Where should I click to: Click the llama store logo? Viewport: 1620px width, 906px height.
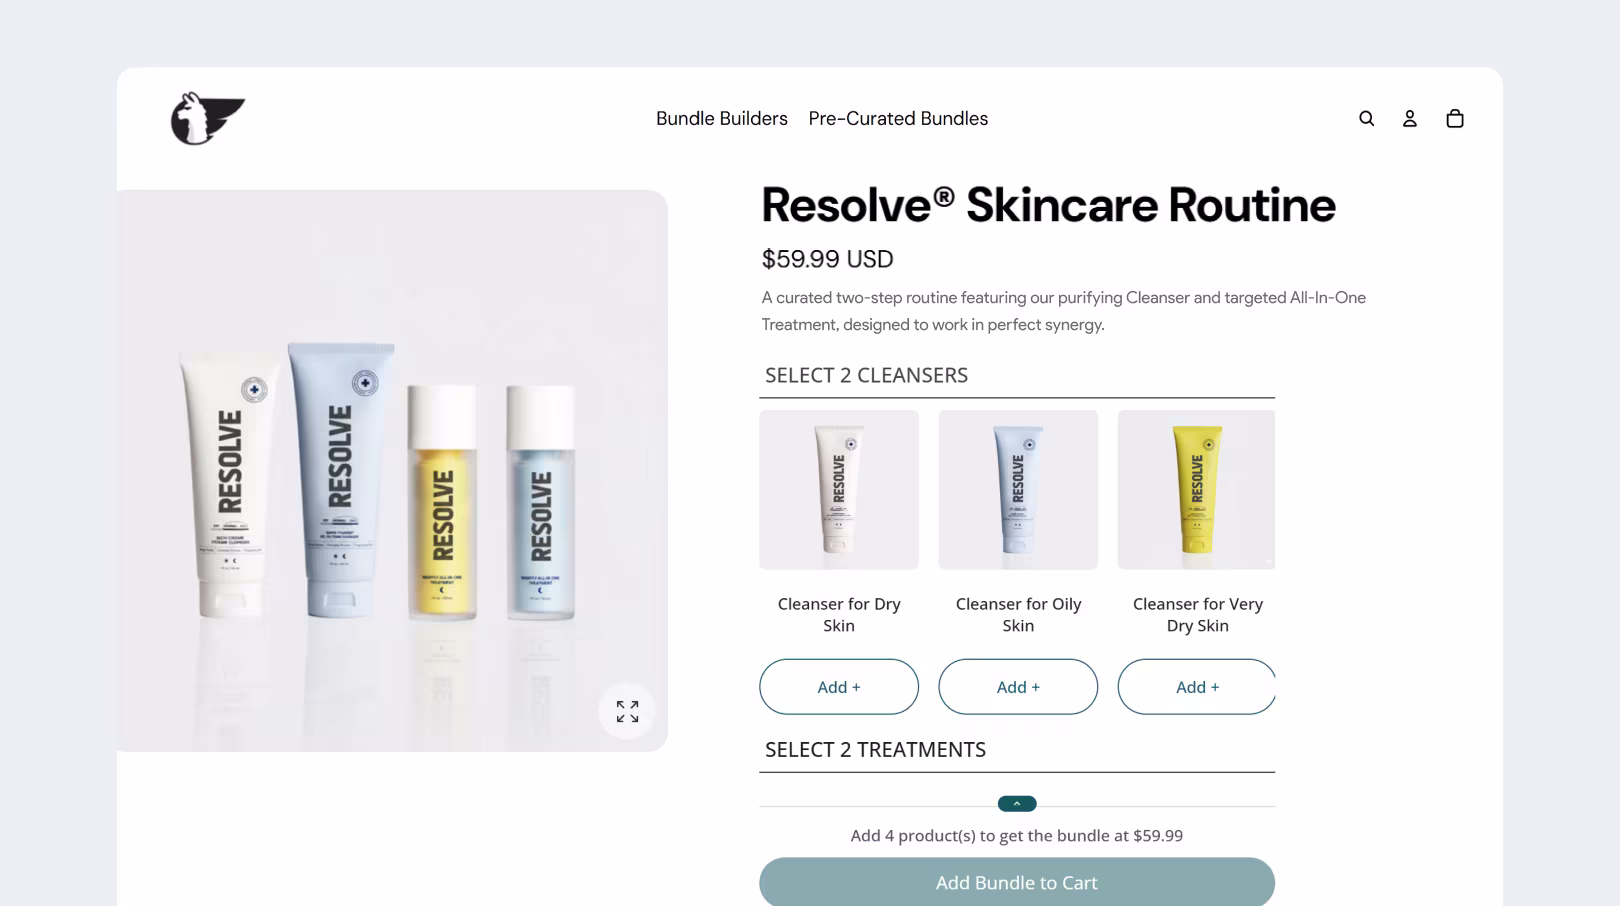pyautogui.click(x=208, y=119)
